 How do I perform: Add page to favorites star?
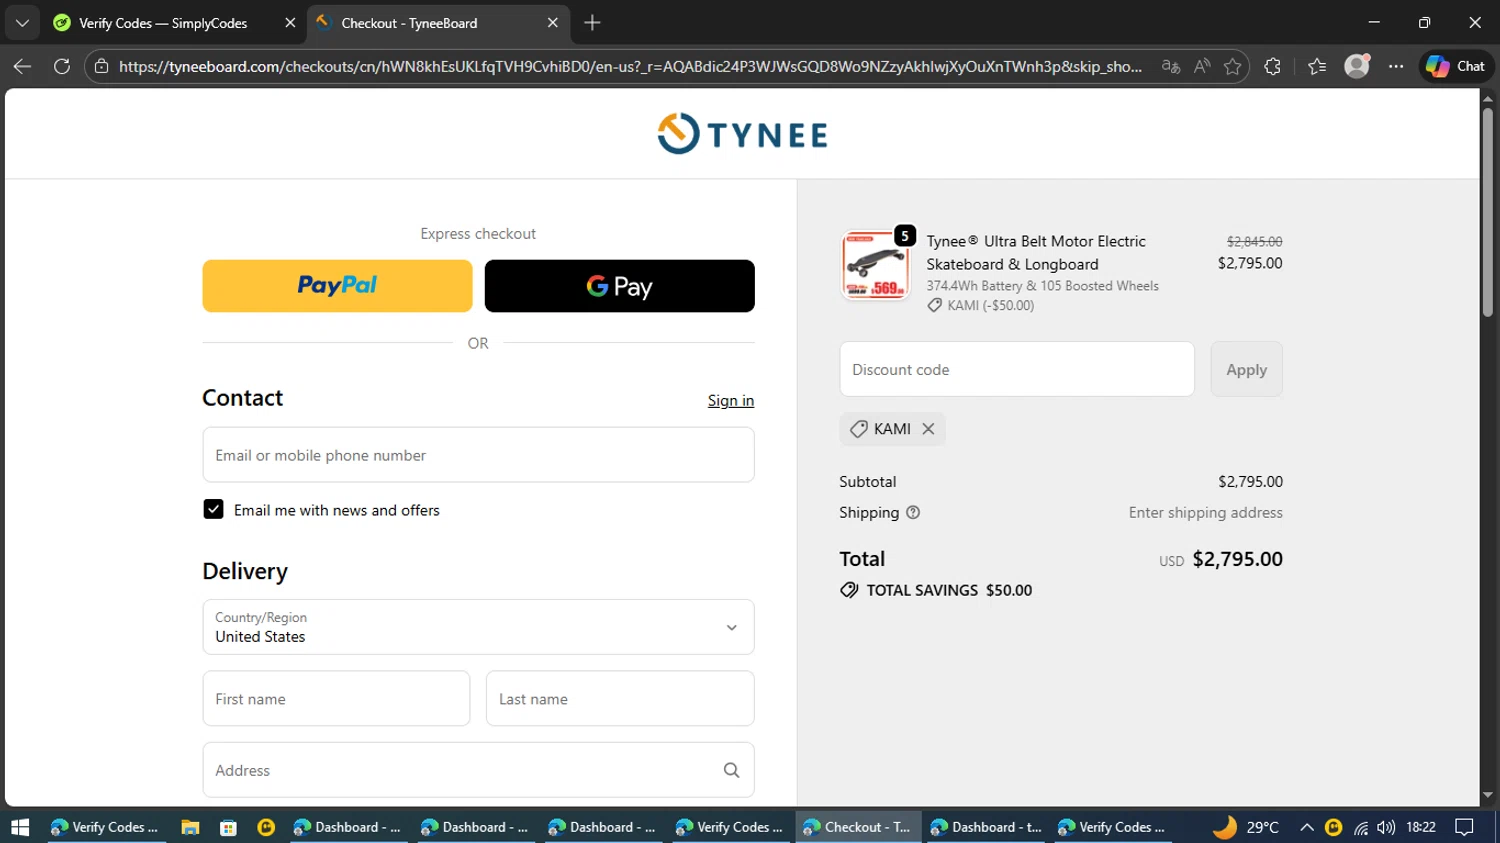coord(1233,66)
